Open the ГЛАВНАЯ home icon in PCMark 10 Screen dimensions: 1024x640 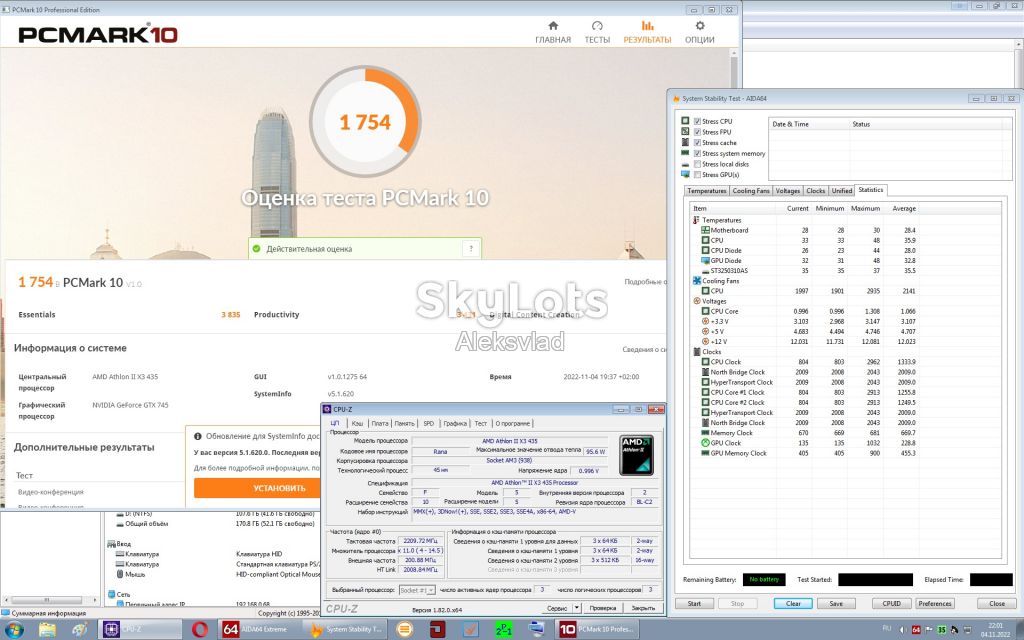pyautogui.click(x=552, y=25)
